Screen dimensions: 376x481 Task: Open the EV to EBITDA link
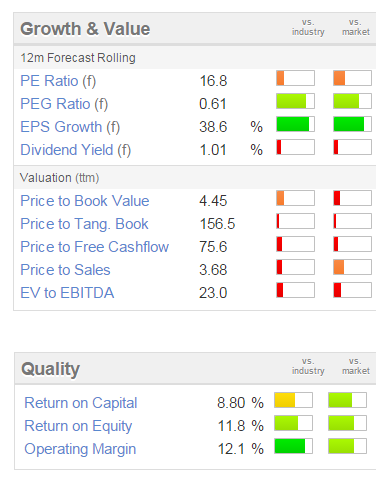click(67, 293)
